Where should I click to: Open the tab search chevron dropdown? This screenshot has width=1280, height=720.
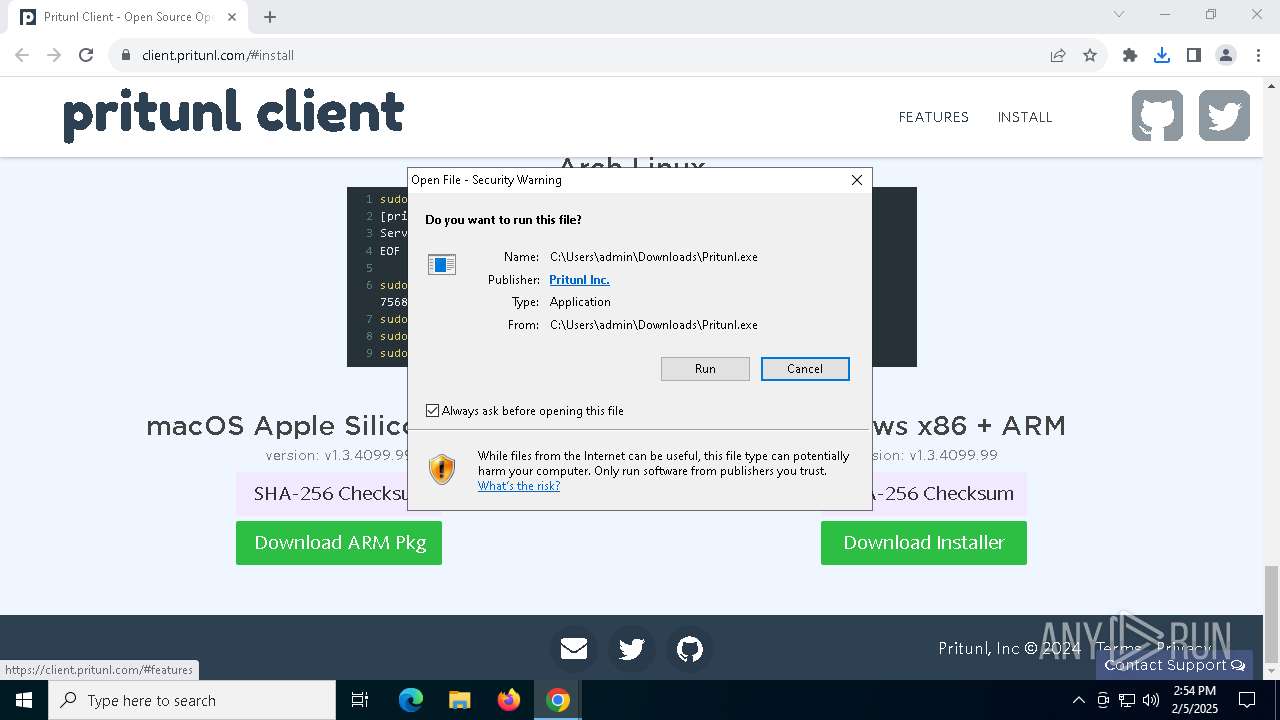pos(1119,14)
